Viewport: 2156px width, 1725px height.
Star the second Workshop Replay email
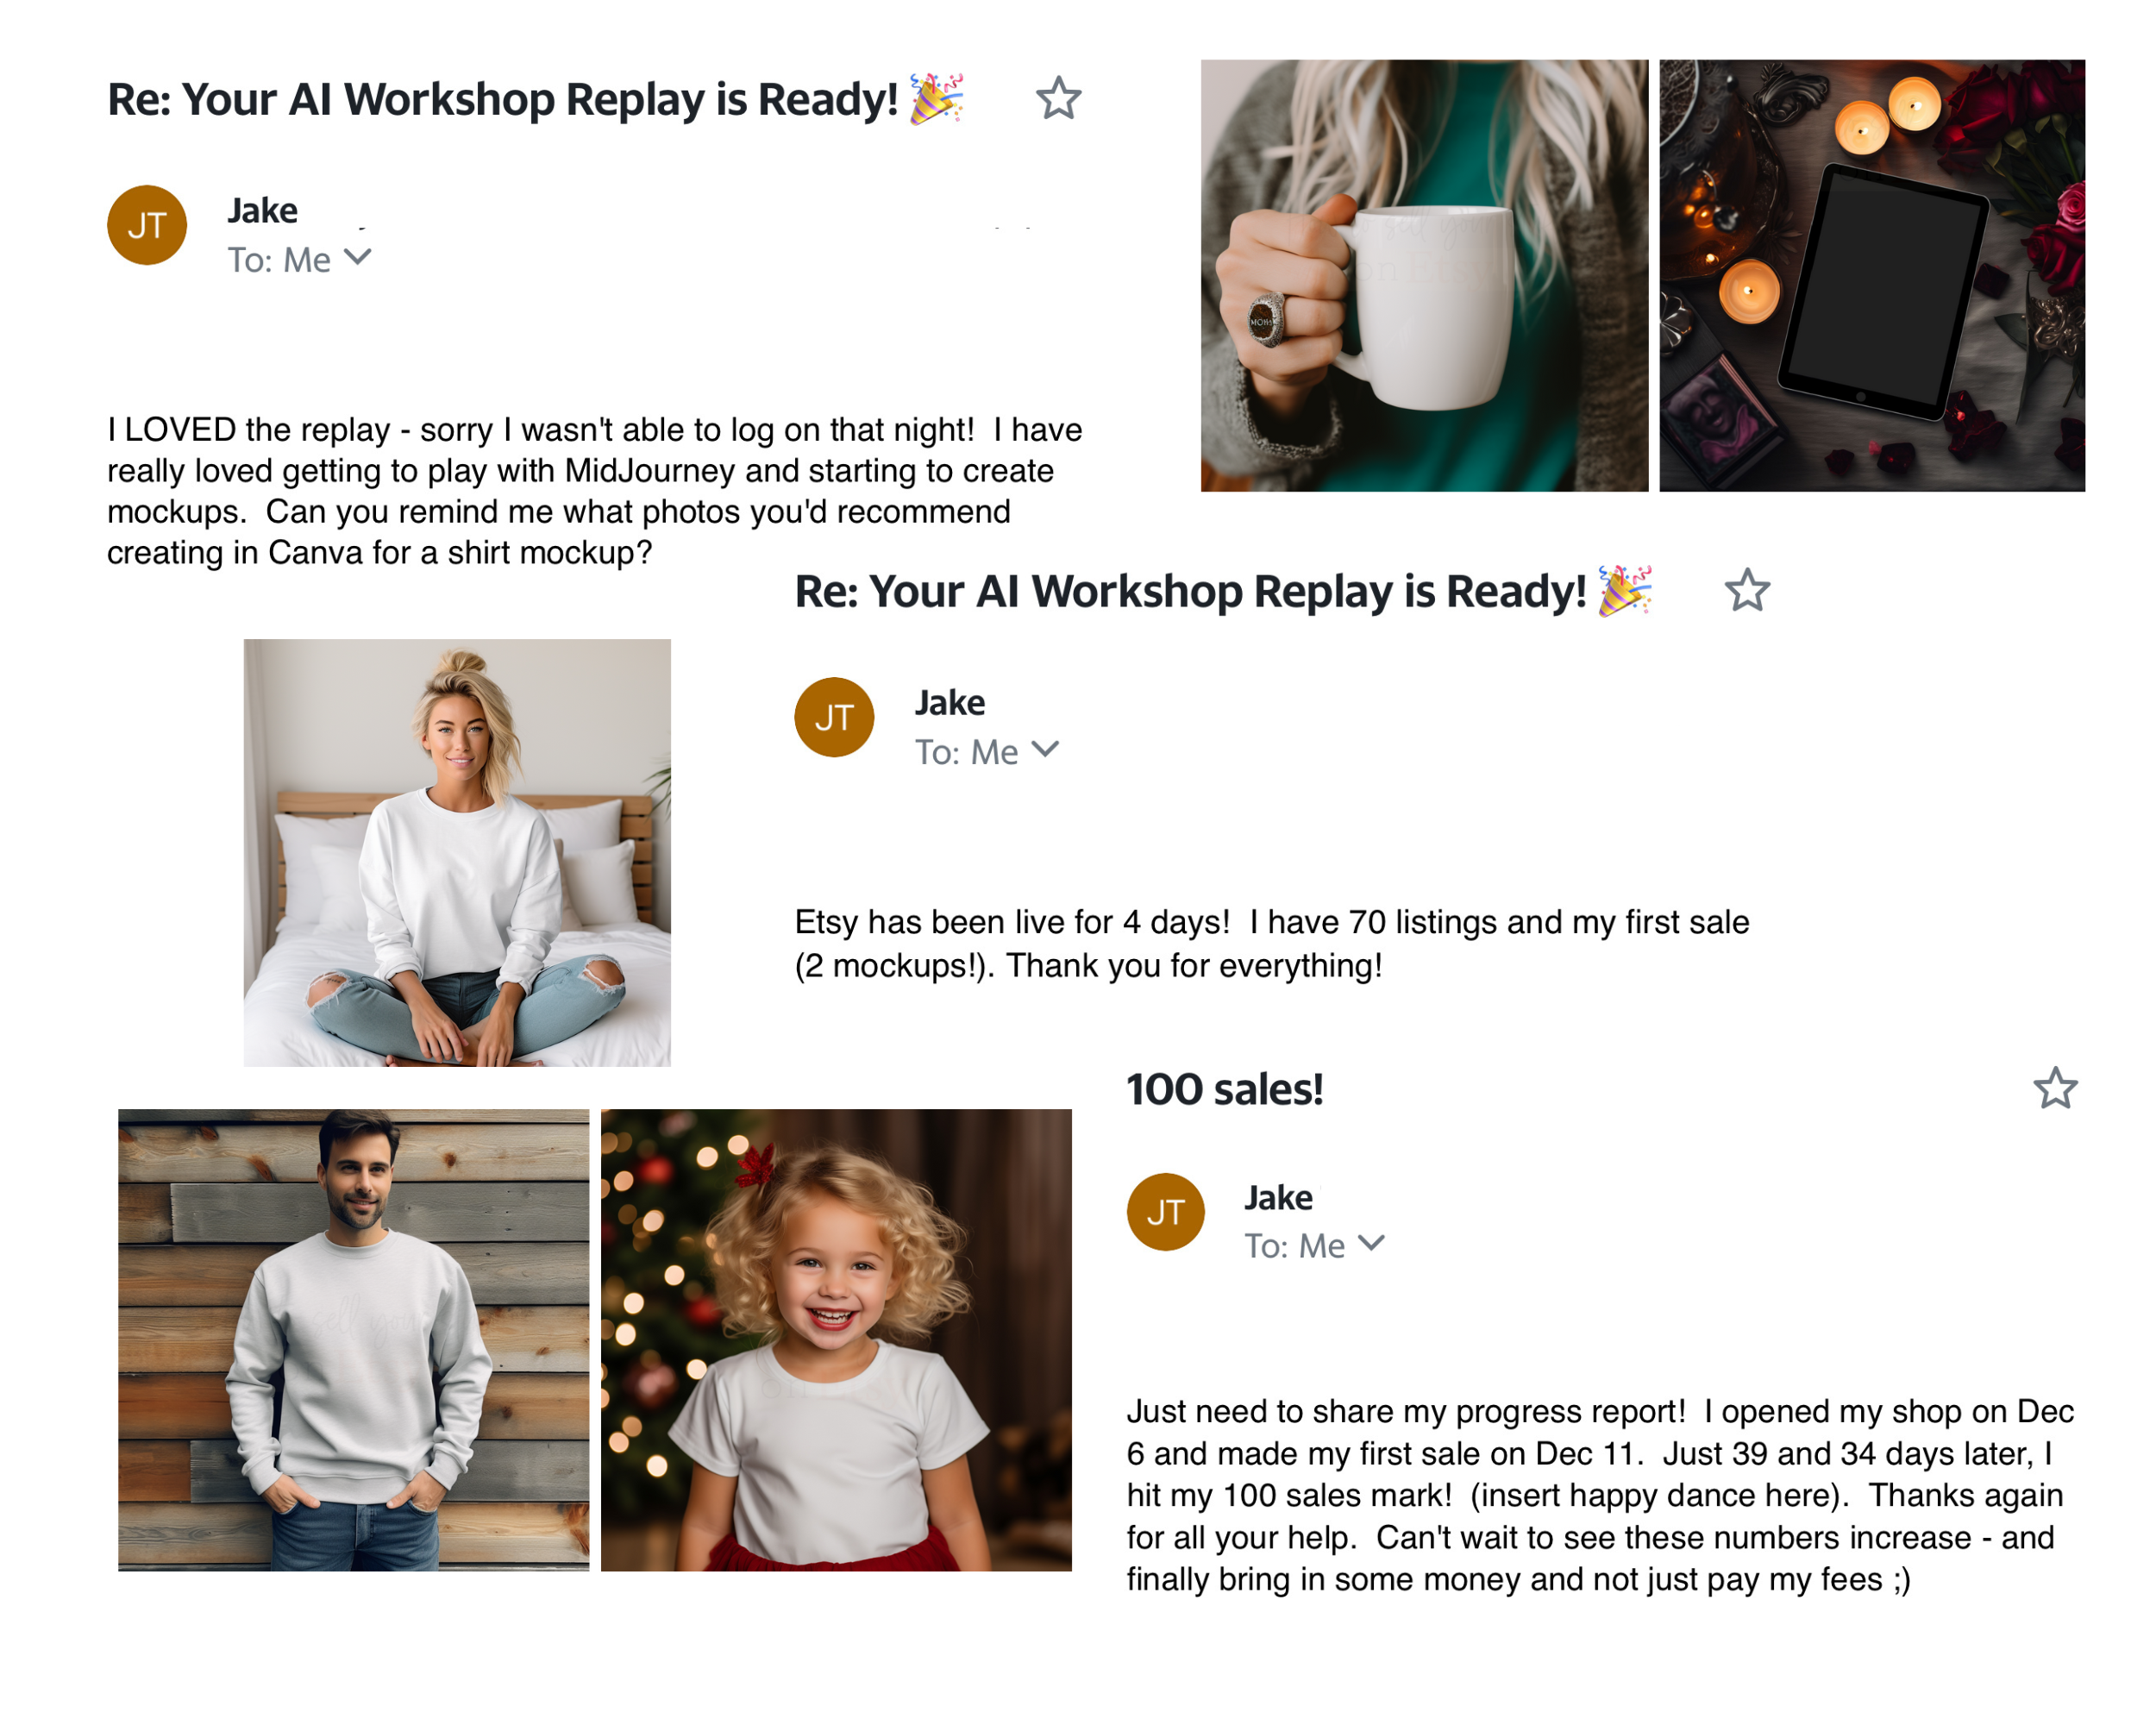pos(1747,590)
